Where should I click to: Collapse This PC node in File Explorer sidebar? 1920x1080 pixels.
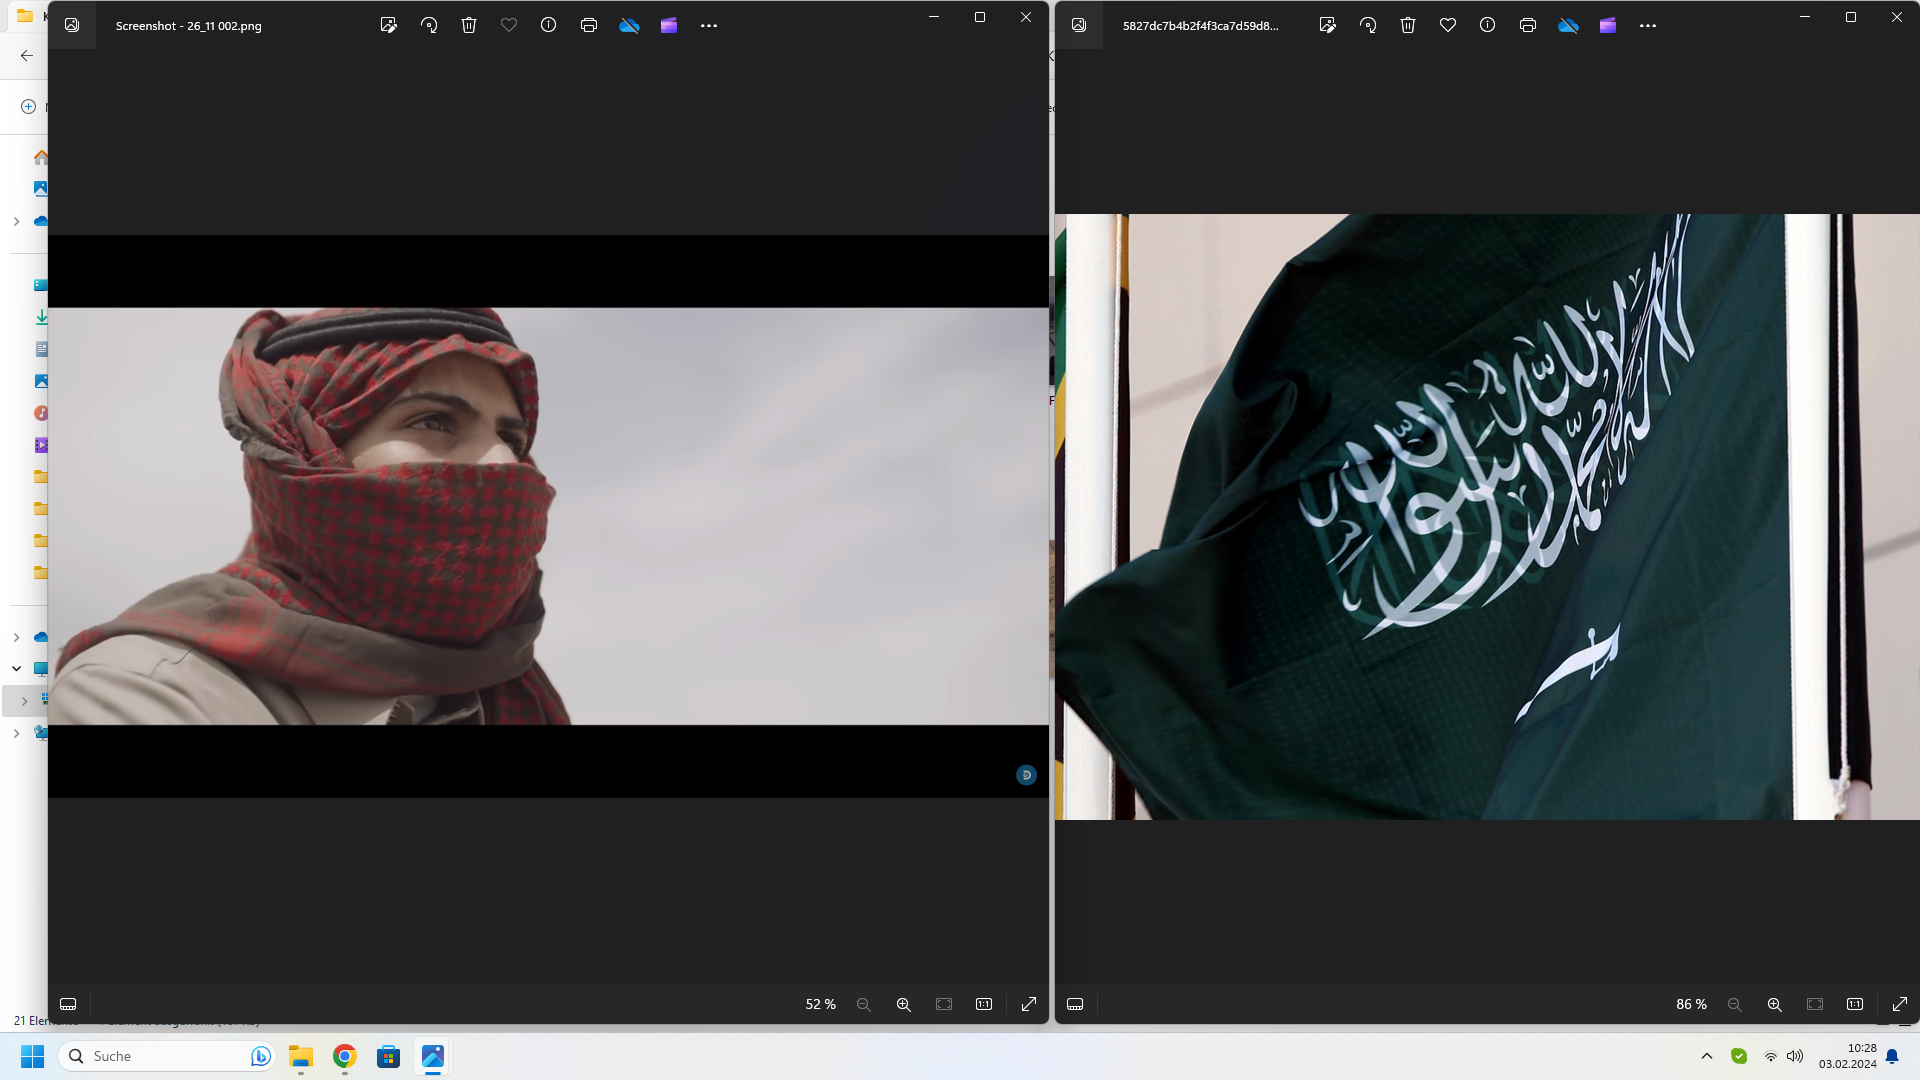pos(16,668)
